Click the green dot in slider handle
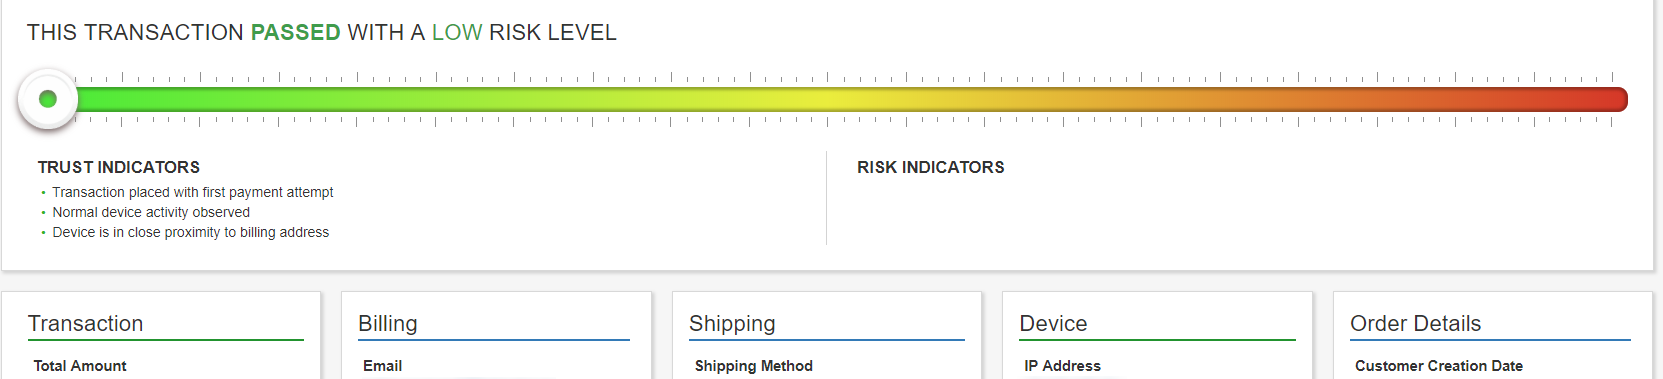This screenshot has width=1663, height=379. click(x=47, y=99)
